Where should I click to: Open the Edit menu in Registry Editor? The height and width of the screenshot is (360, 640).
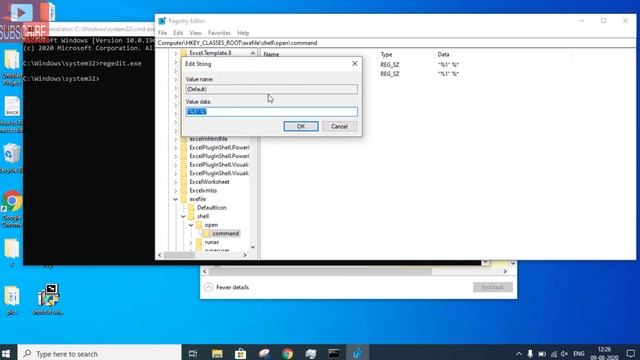[178, 33]
